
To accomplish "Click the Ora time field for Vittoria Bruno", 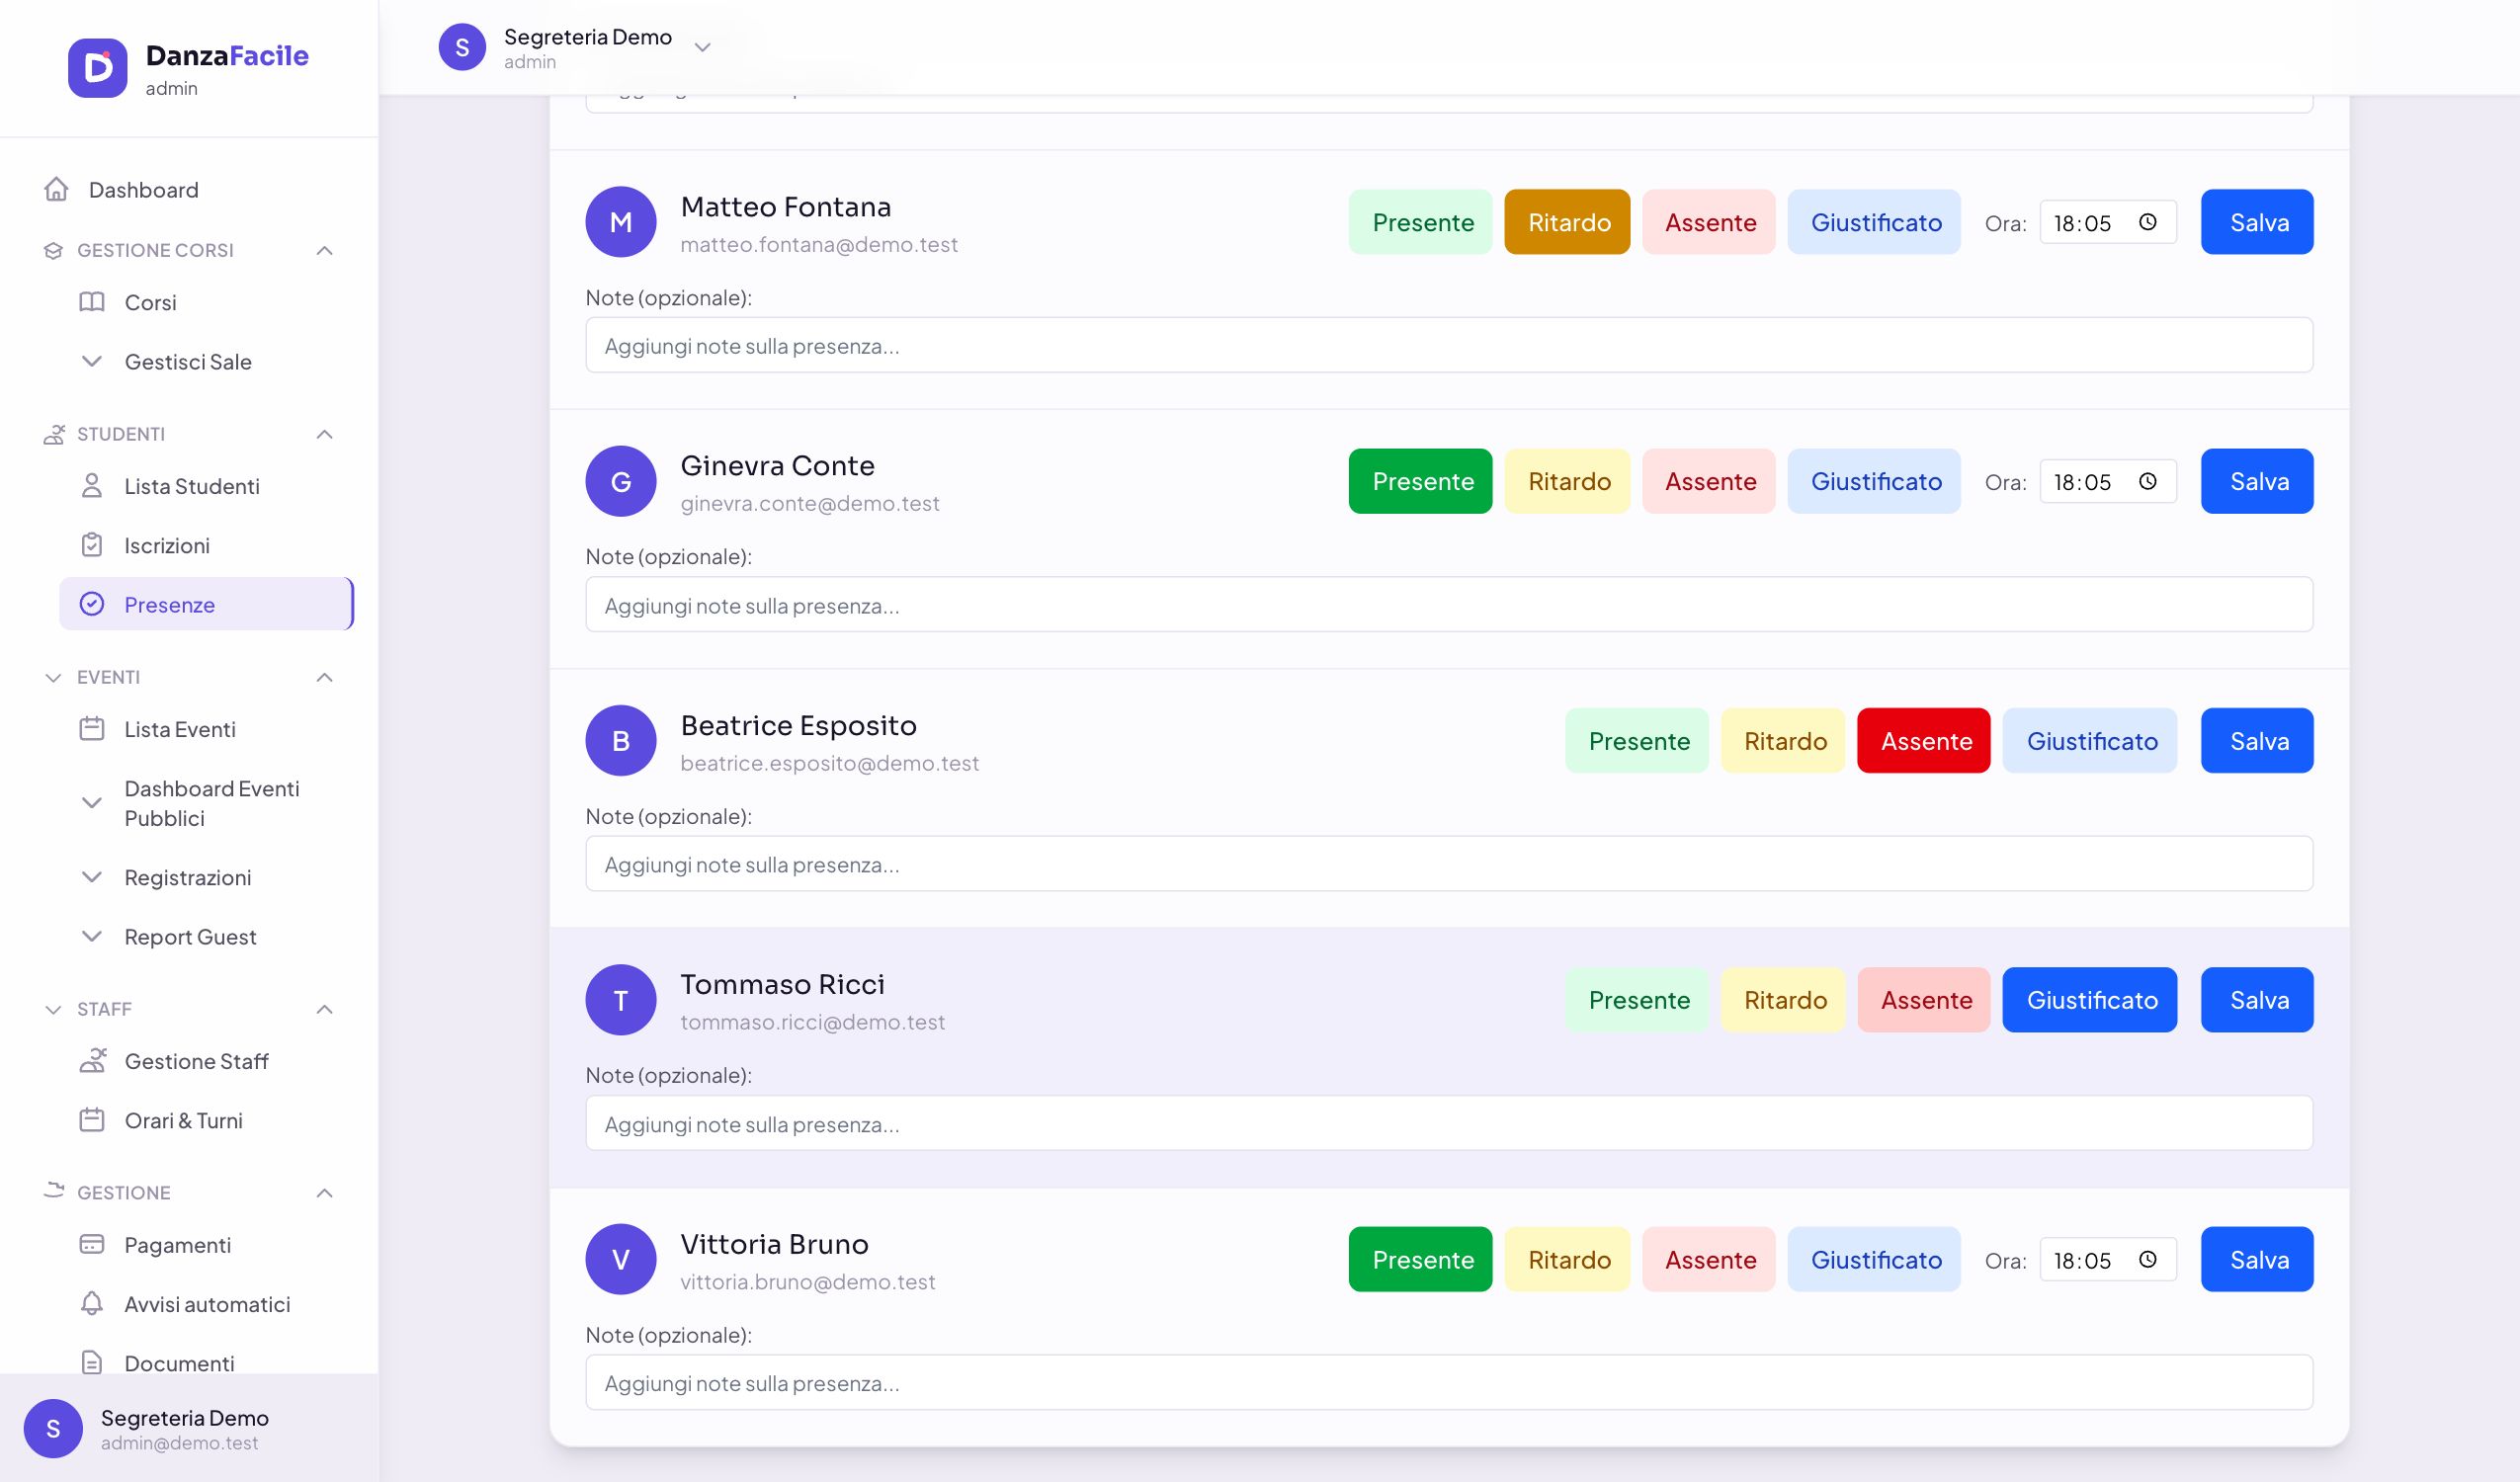I will 2108,1259.
